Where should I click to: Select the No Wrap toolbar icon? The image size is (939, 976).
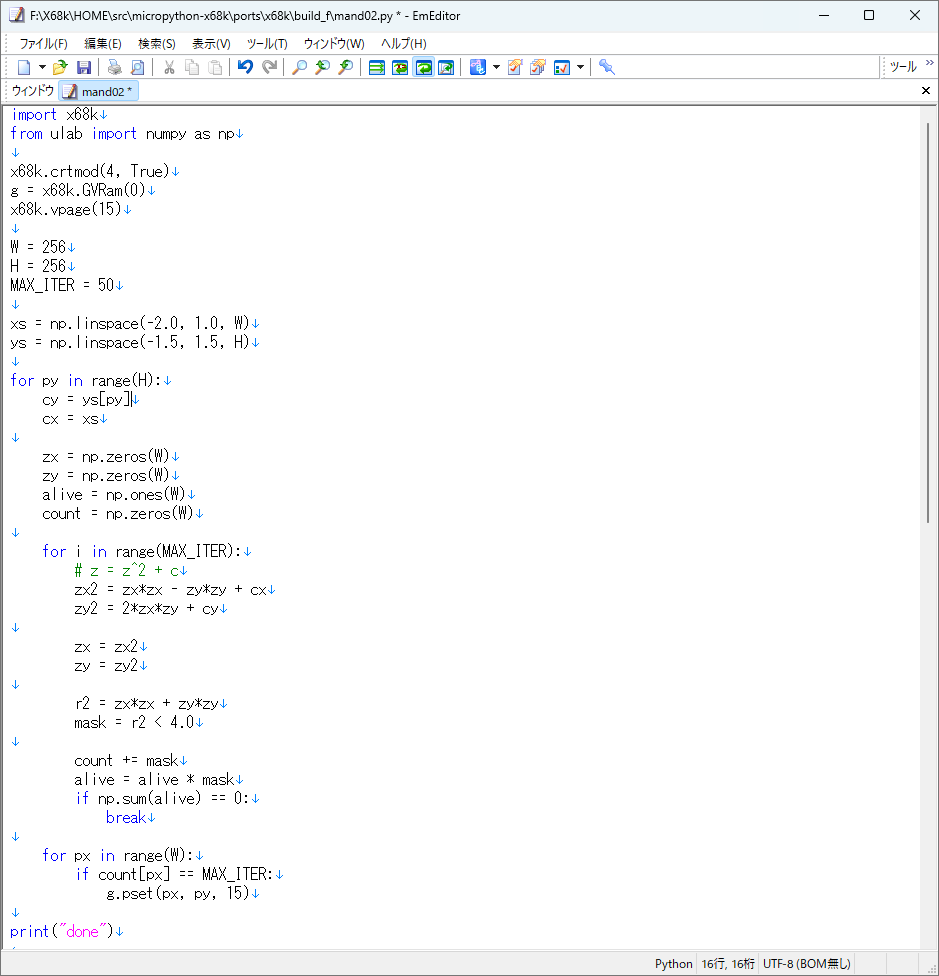tap(376, 67)
